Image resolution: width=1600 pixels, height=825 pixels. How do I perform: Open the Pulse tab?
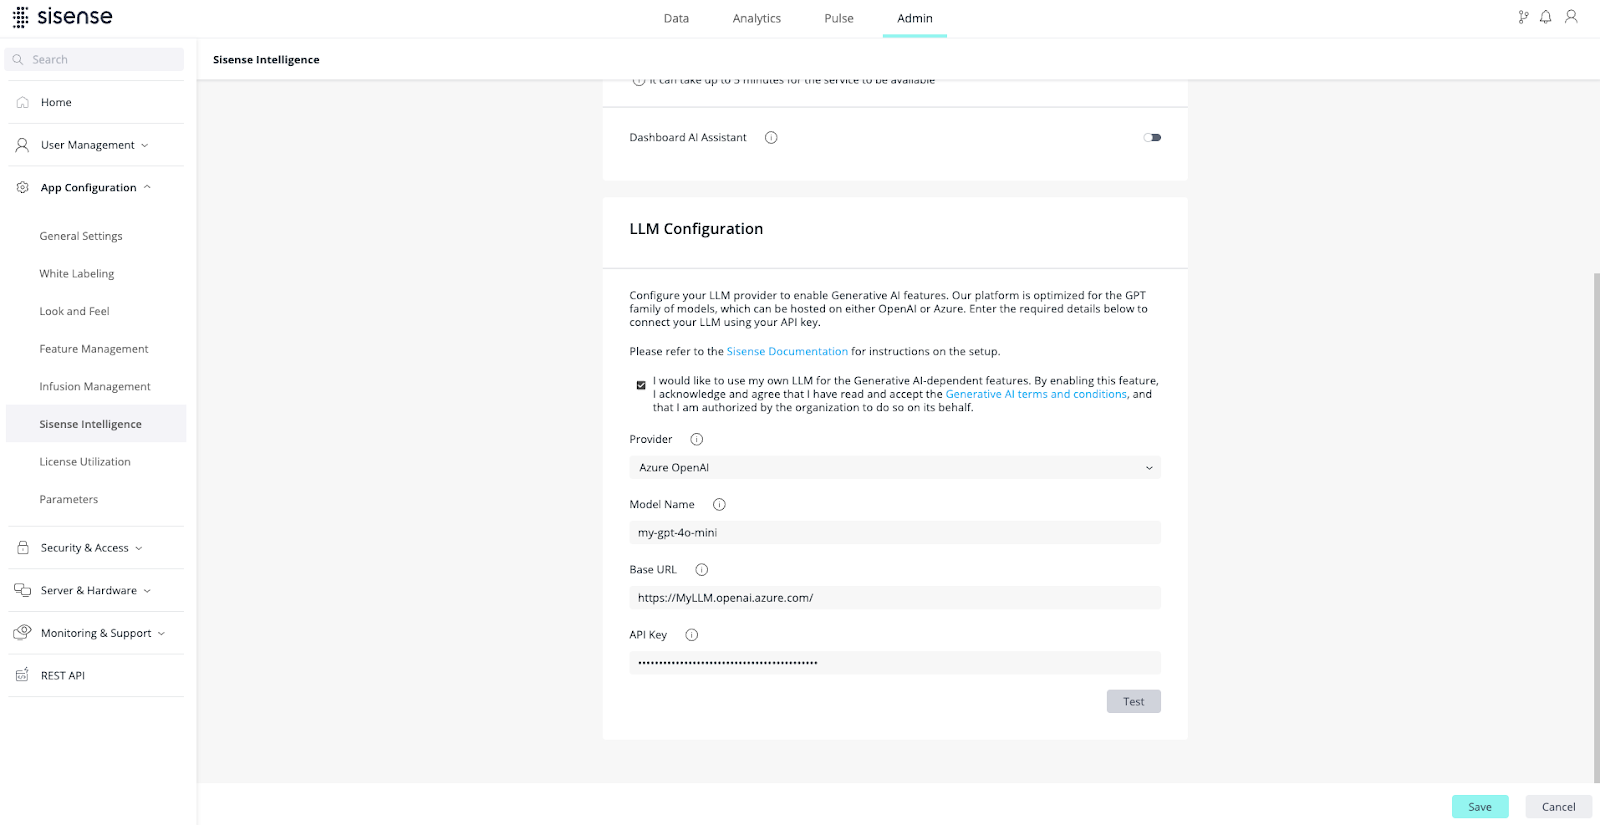839,18
